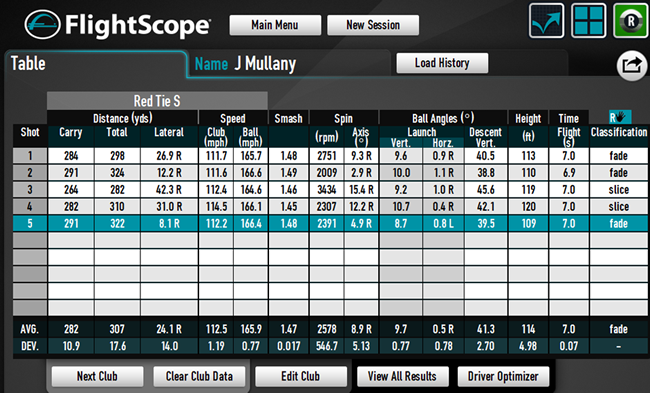Click the FlightScope logo

click(117, 25)
